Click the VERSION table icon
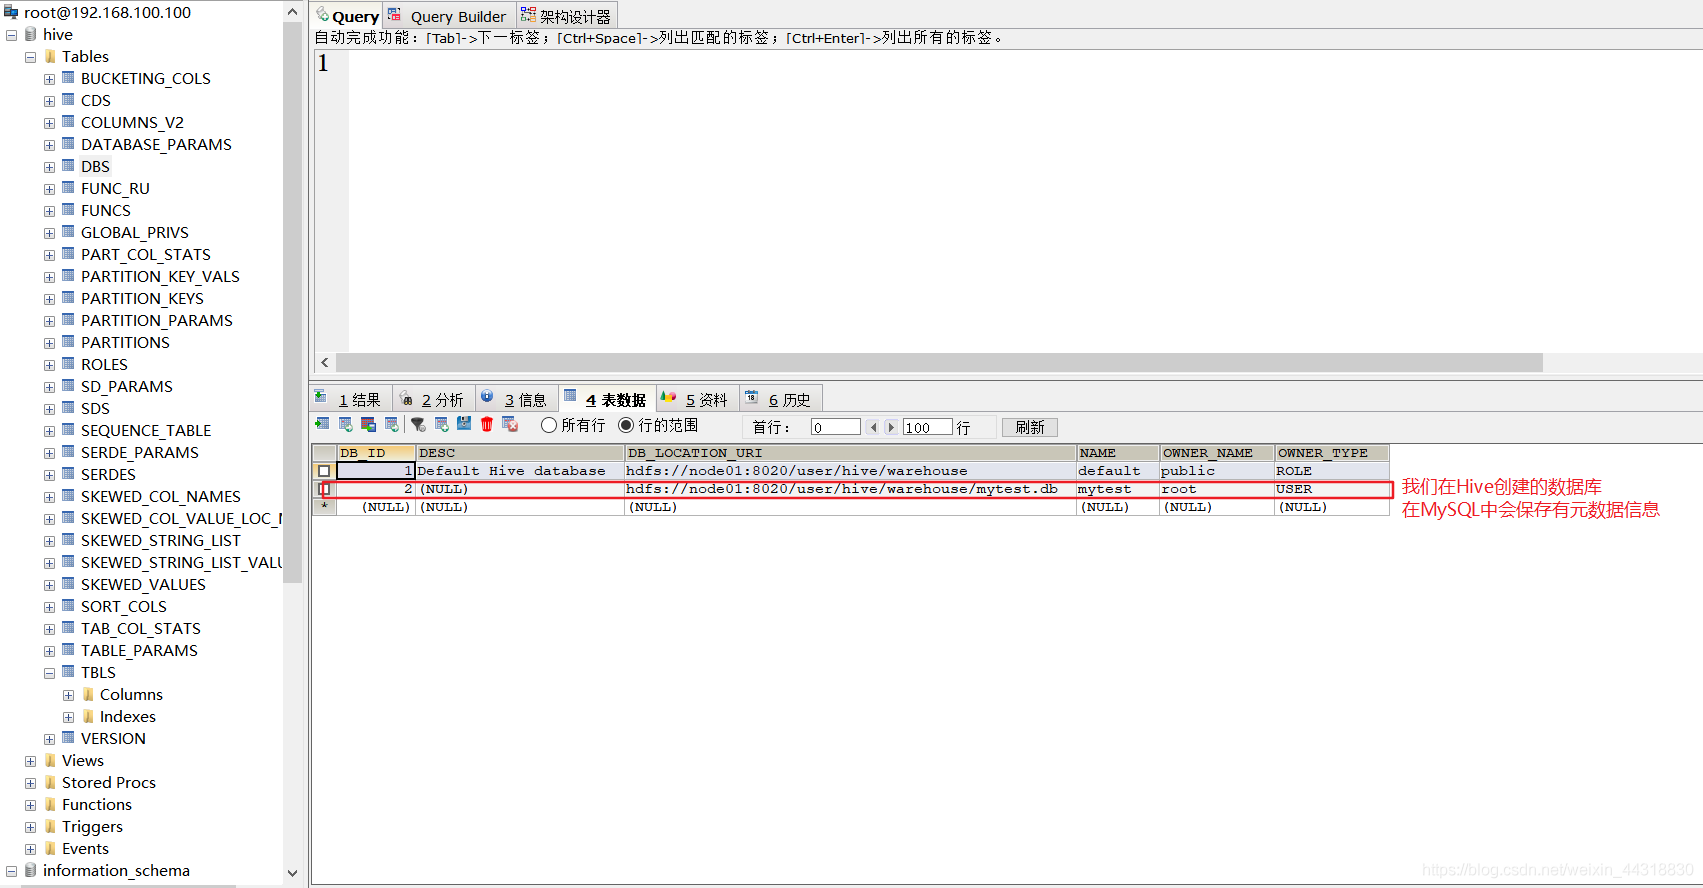 (x=68, y=737)
